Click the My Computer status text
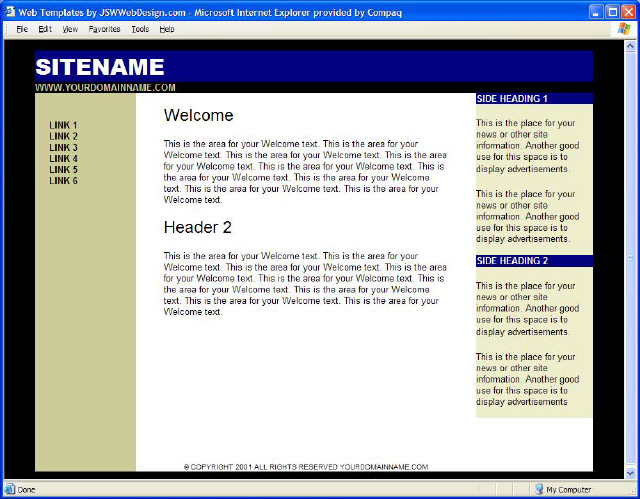Viewport: 640px width, 499px height. (x=569, y=489)
